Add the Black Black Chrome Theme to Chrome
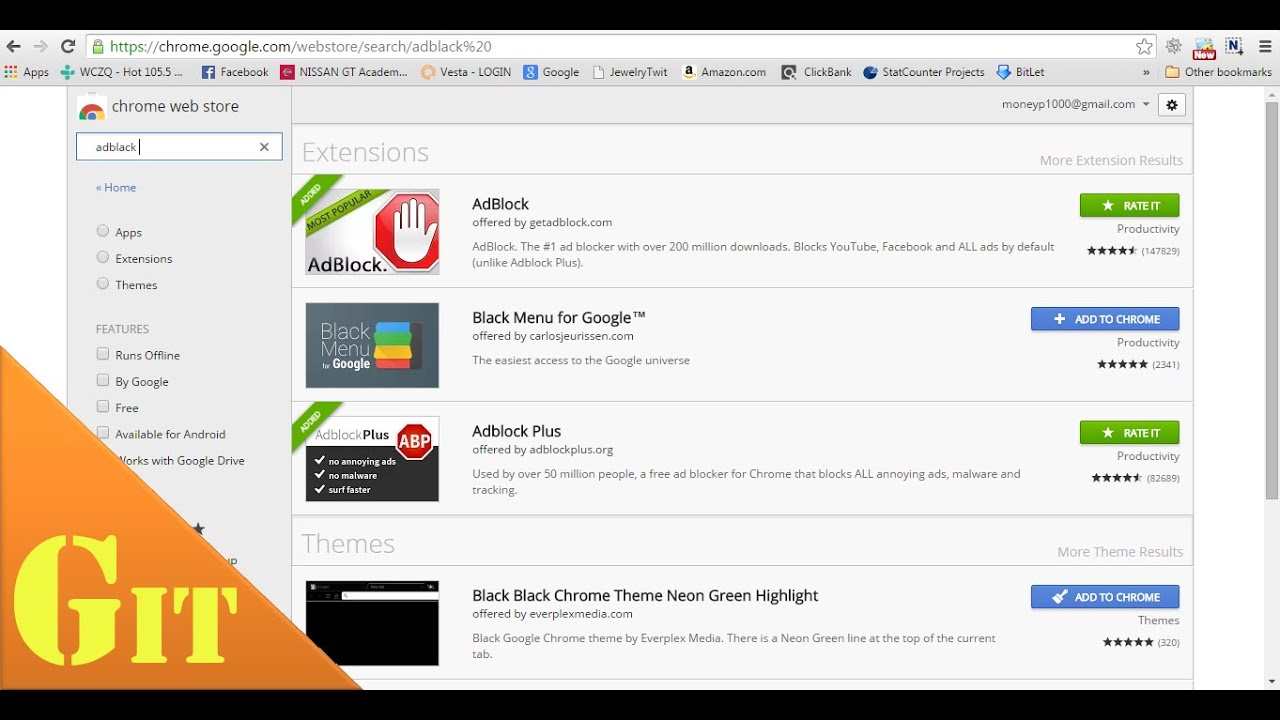The image size is (1280, 720). (x=1105, y=597)
